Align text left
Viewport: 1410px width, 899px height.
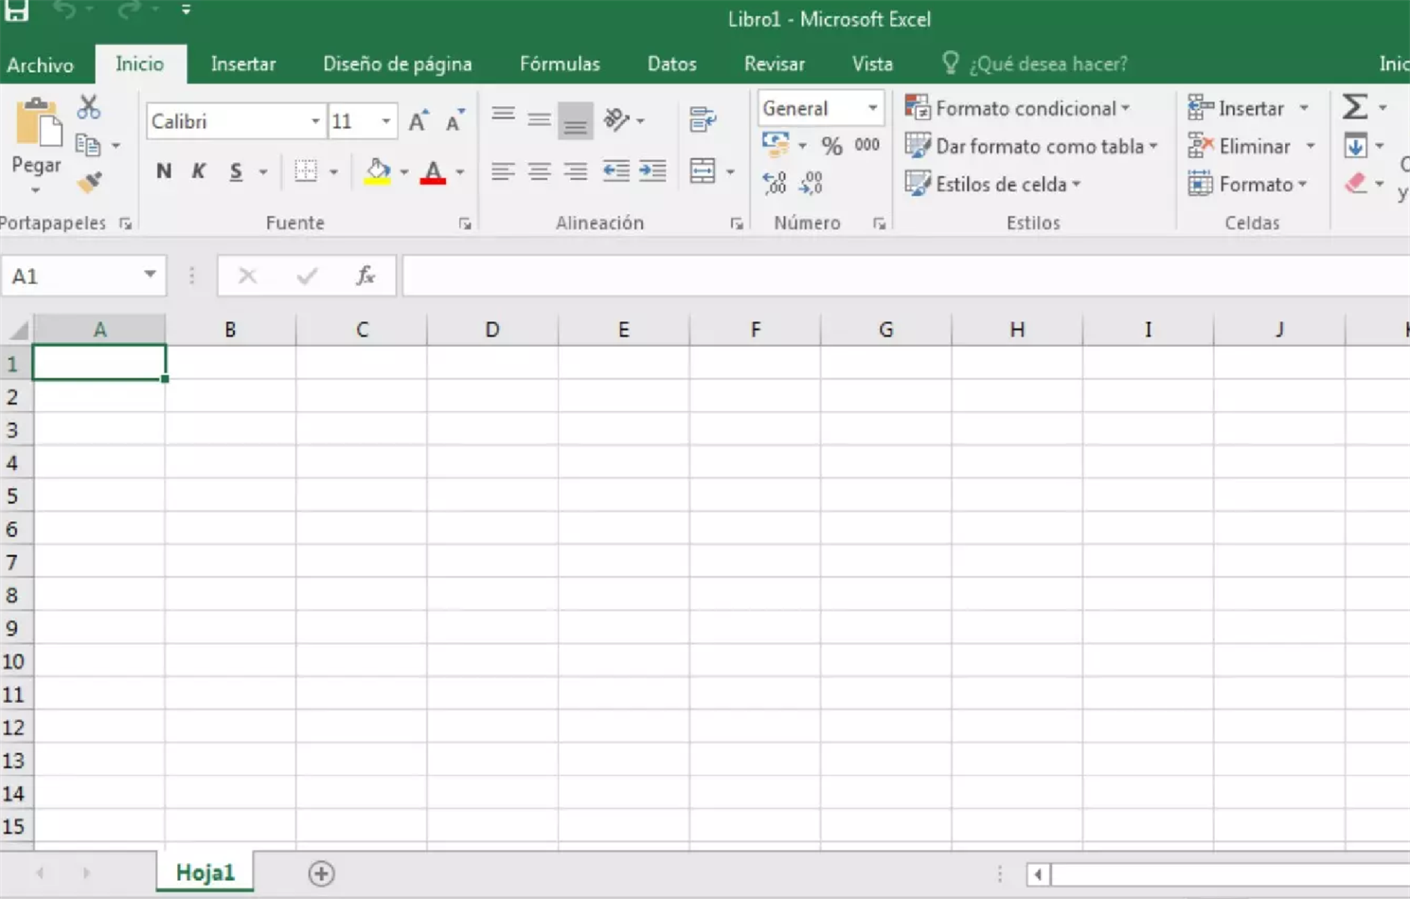click(503, 171)
